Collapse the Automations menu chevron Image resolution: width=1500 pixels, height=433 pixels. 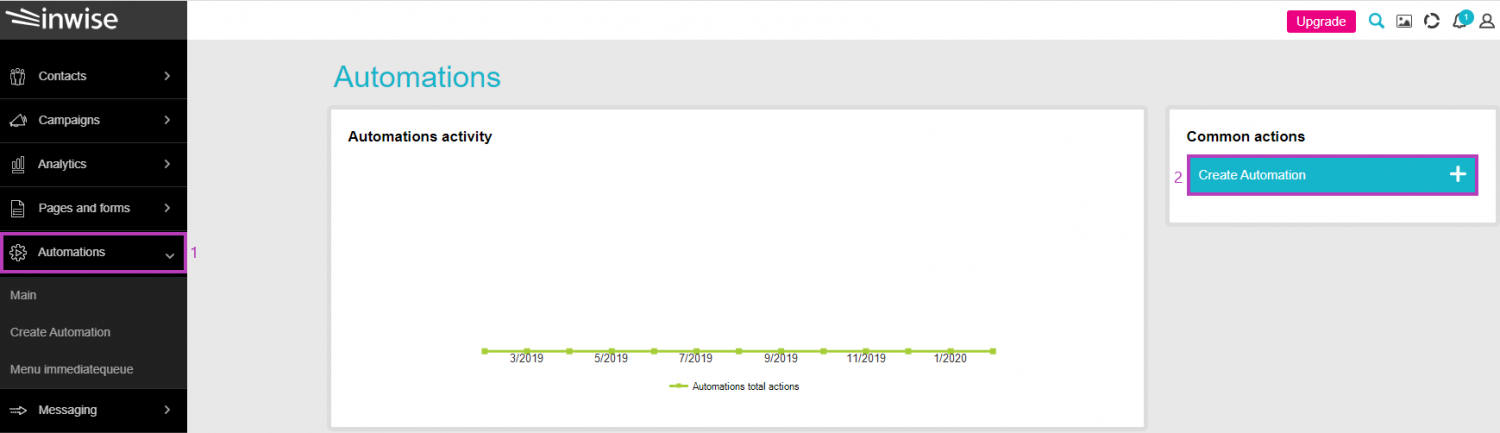click(x=169, y=254)
